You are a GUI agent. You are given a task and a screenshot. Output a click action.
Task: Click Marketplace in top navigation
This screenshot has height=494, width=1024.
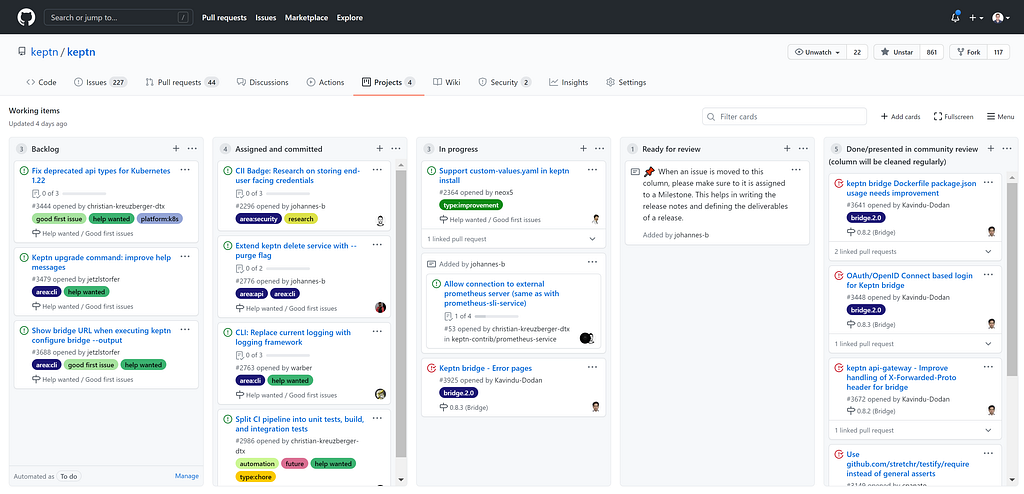pos(306,18)
